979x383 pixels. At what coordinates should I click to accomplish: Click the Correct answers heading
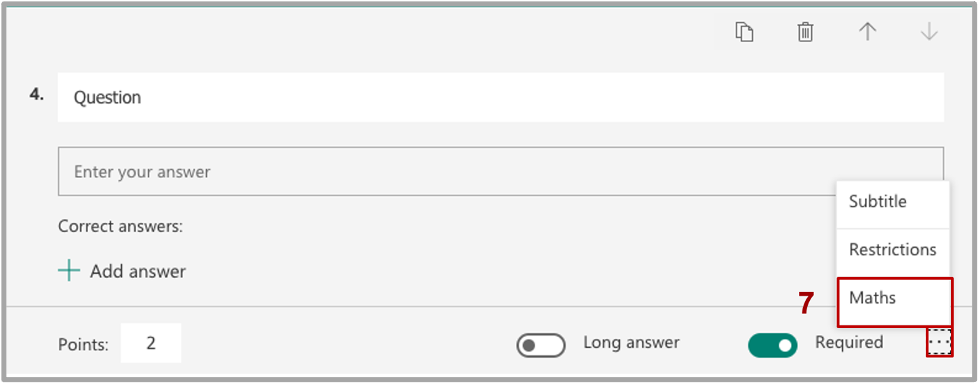121,226
